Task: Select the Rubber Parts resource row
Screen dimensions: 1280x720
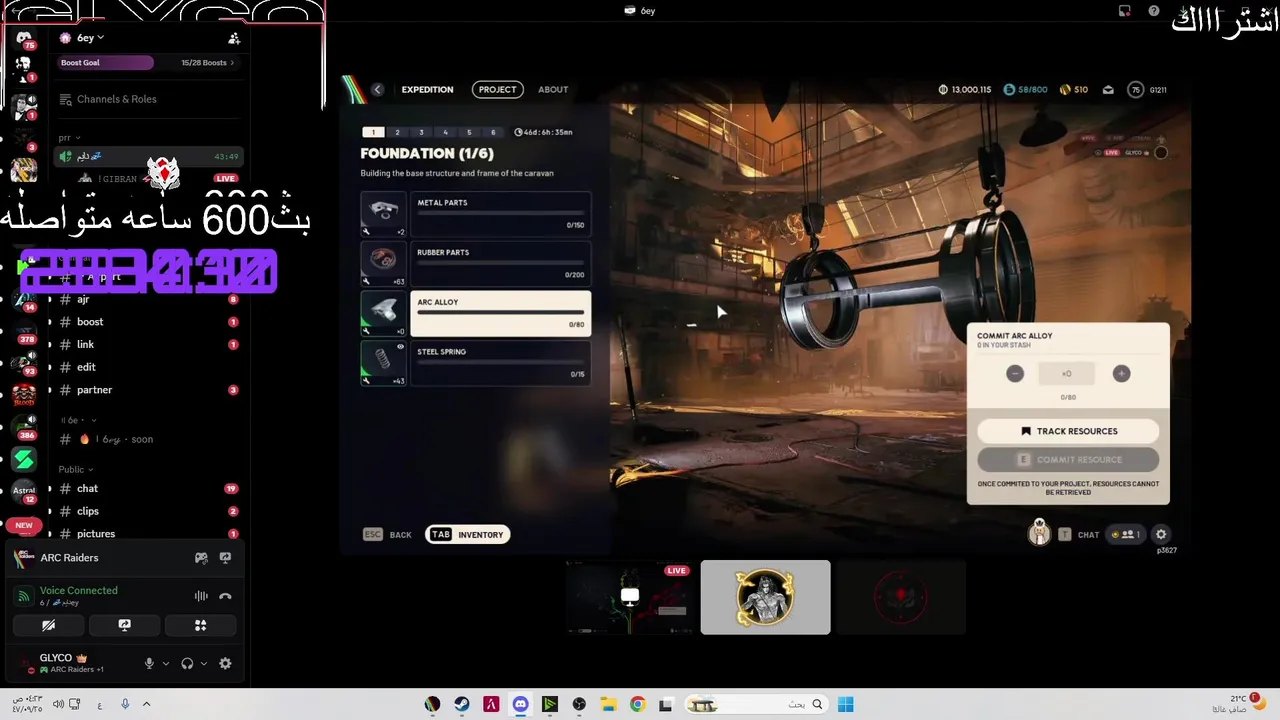Action: coord(501,264)
